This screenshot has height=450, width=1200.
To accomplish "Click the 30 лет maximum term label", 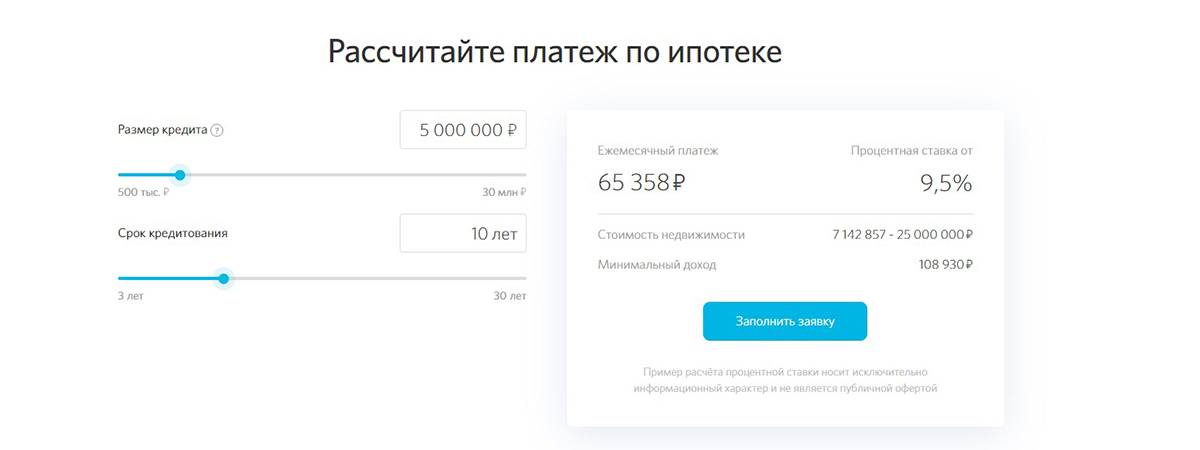I will tap(510, 296).
